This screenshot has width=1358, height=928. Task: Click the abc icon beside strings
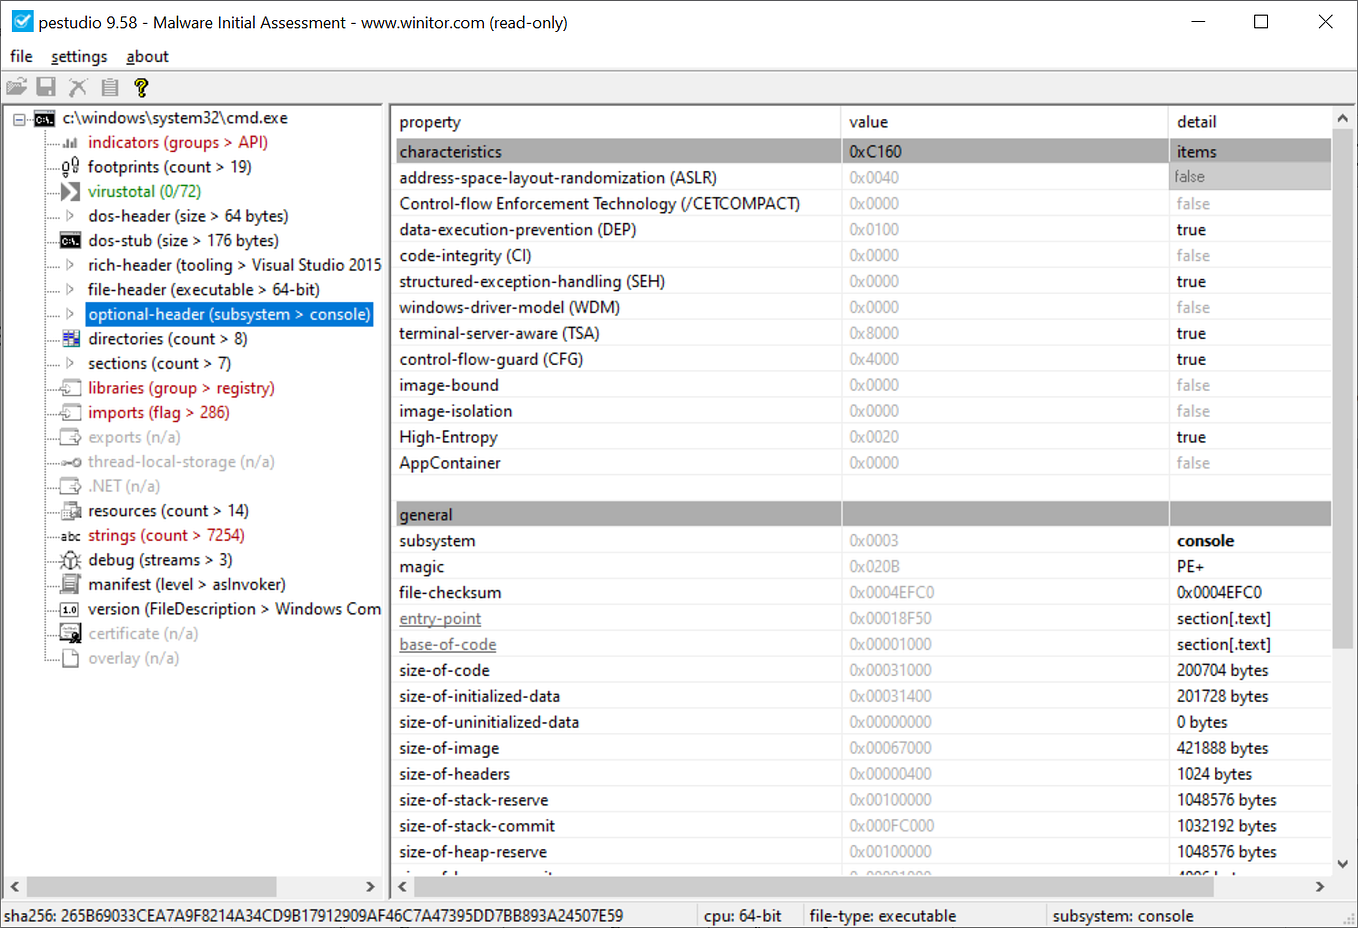pos(68,535)
